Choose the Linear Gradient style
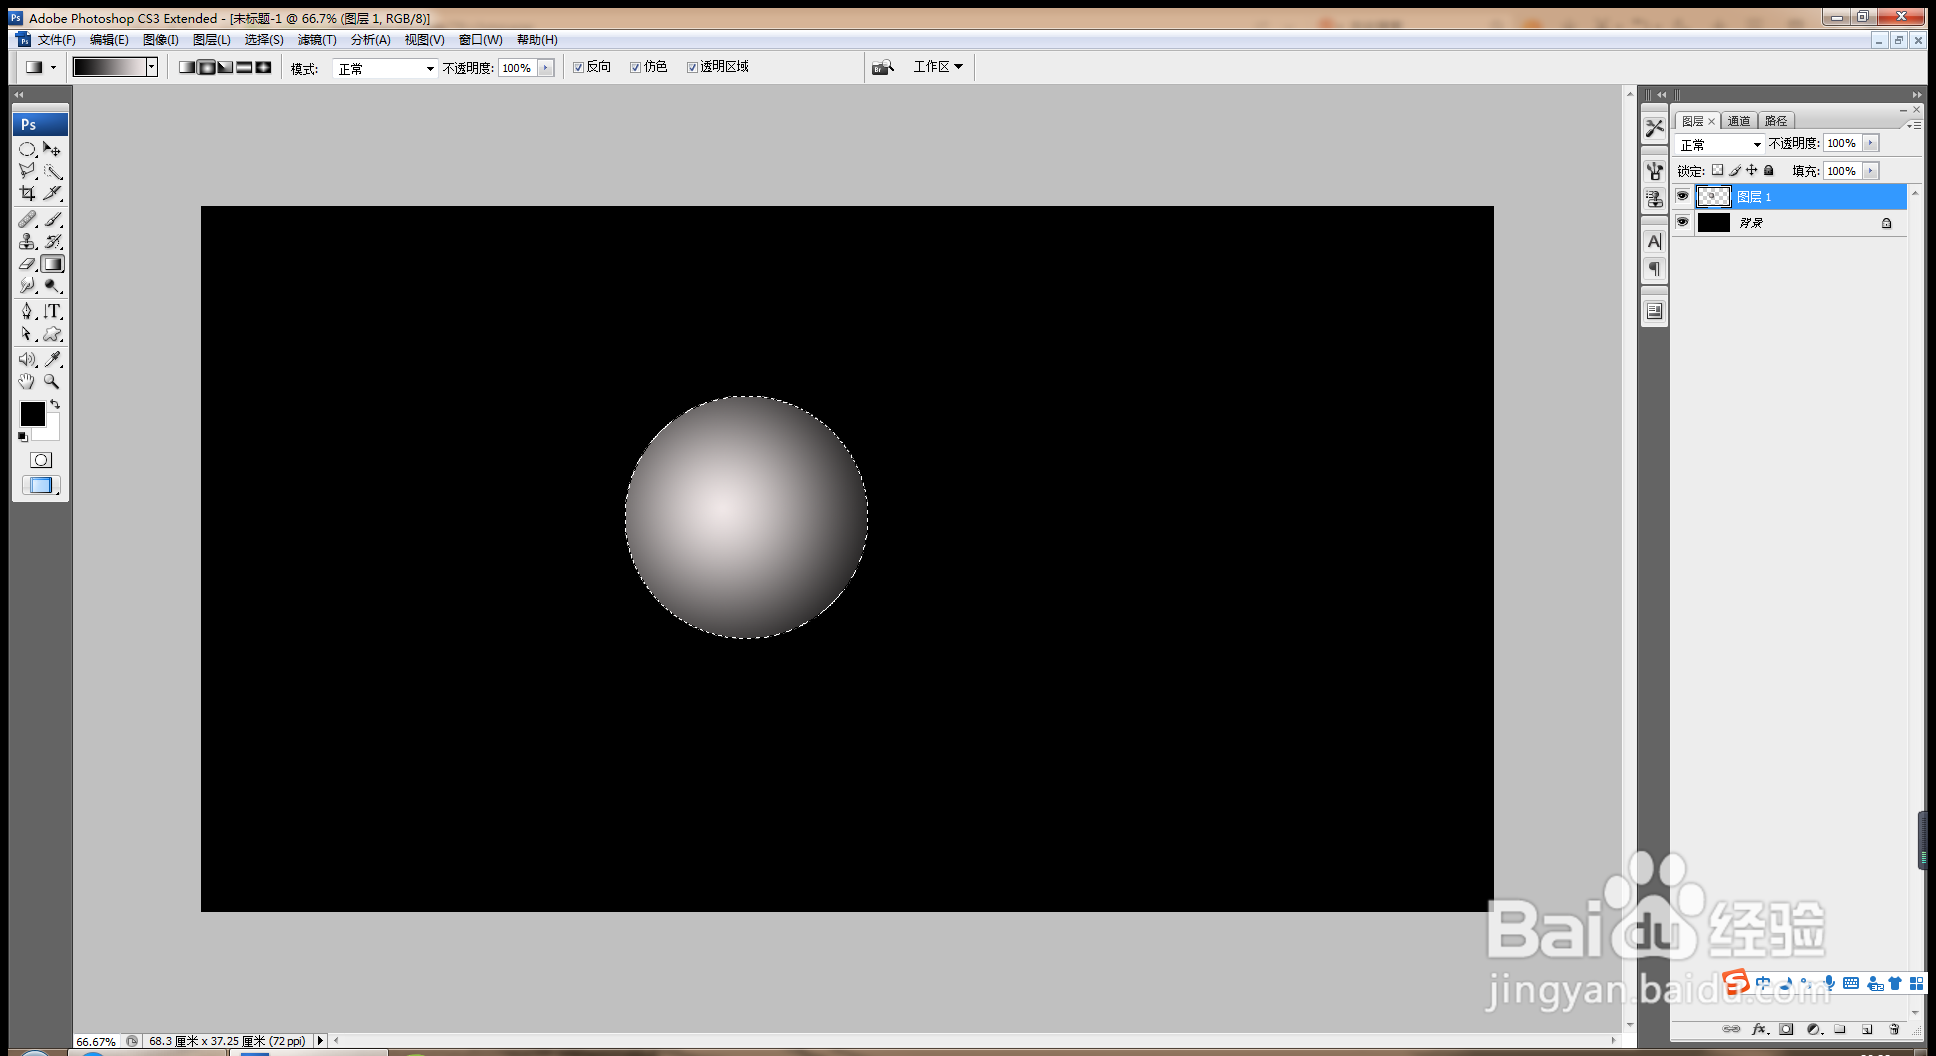Viewport: 1936px width, 1056px height. point(187,67)
